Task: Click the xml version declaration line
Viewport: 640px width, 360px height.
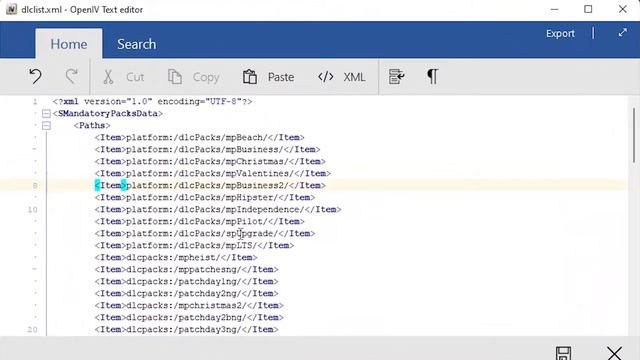Action: (152, 102)
